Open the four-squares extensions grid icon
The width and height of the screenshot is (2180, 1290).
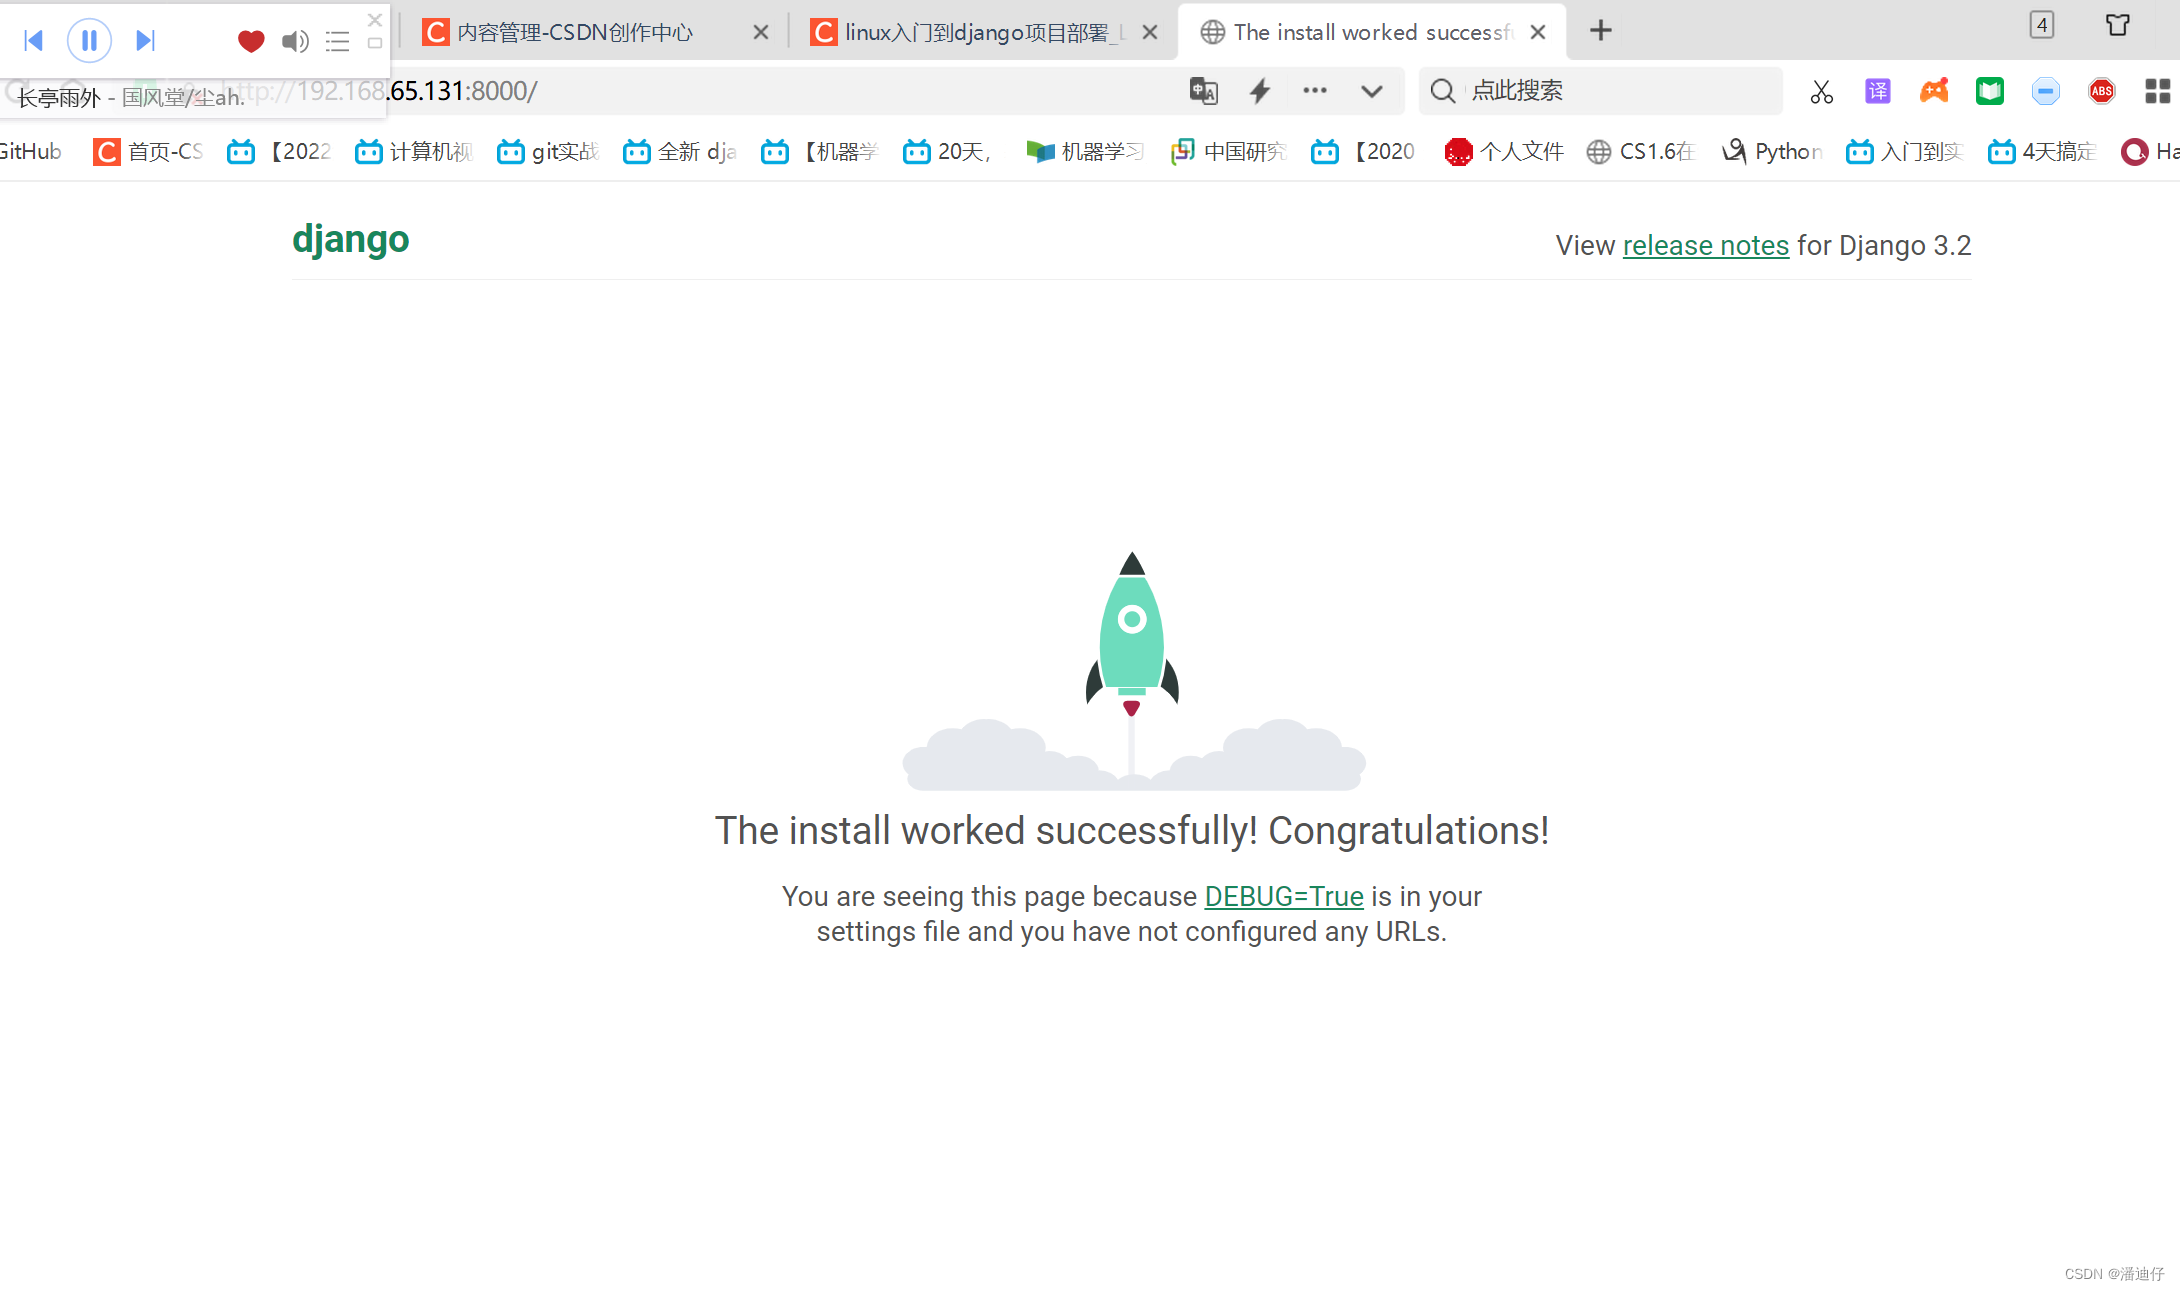coord(2157,92)
